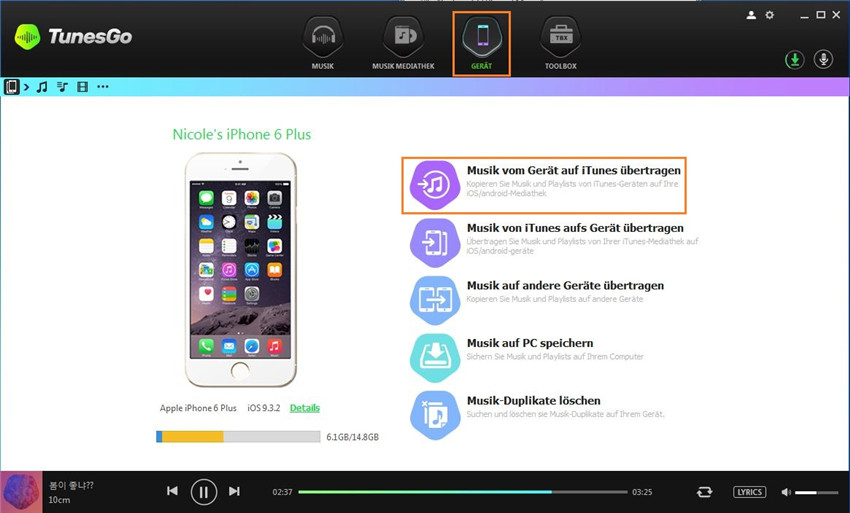Viewport: 850px width, 513px height.
Task: Choose Musik auf andere Geräte übertragen
Action: (565, 285)
